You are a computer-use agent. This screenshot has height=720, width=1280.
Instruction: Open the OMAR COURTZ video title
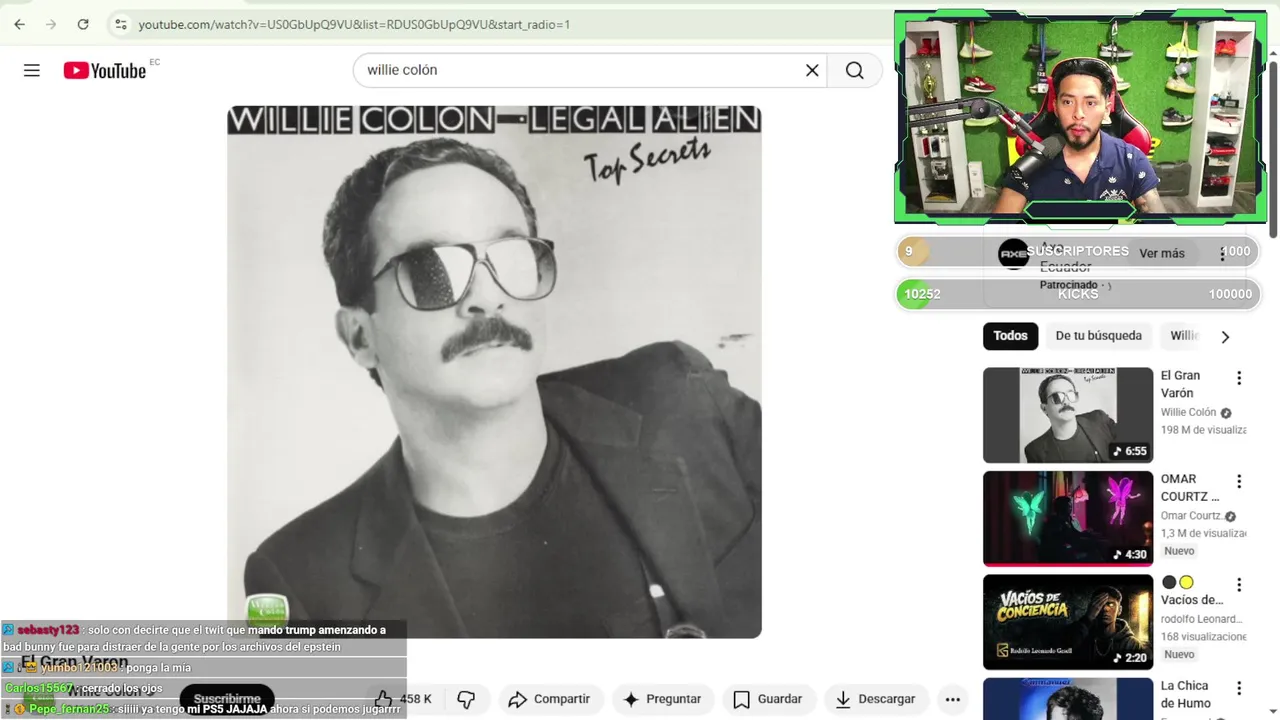coord(1190,487)
